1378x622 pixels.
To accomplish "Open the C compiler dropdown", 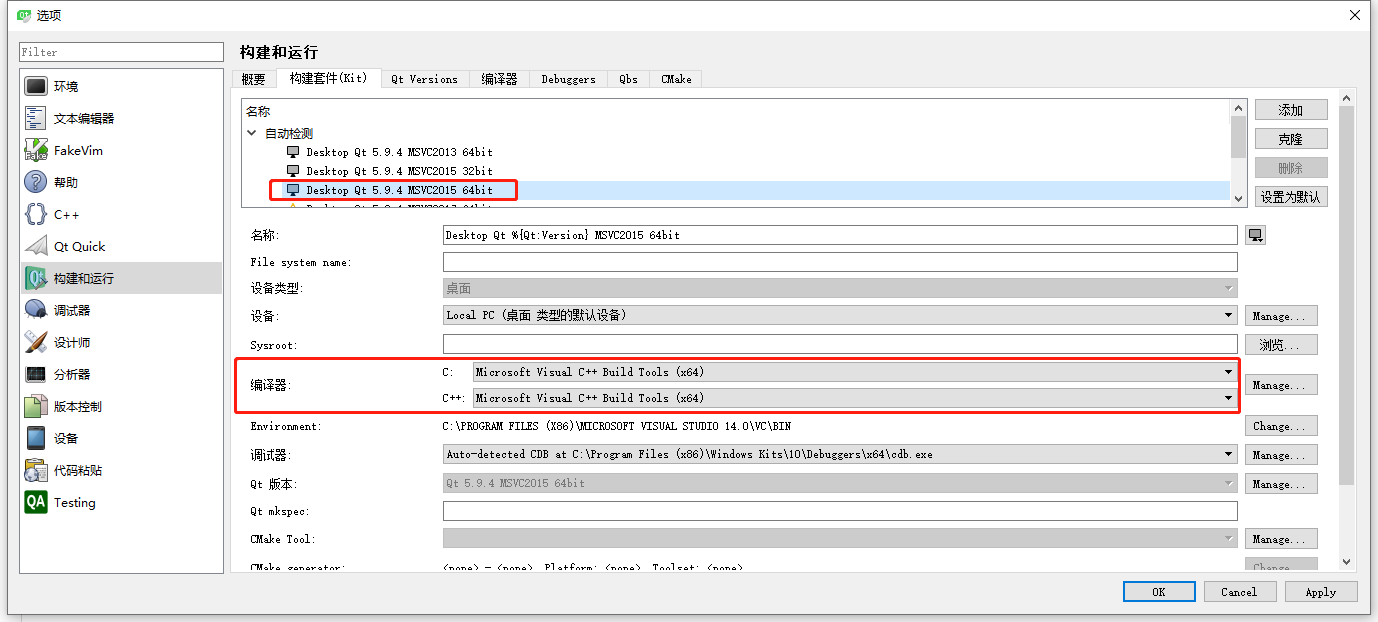I will (x=1229, y=372).
